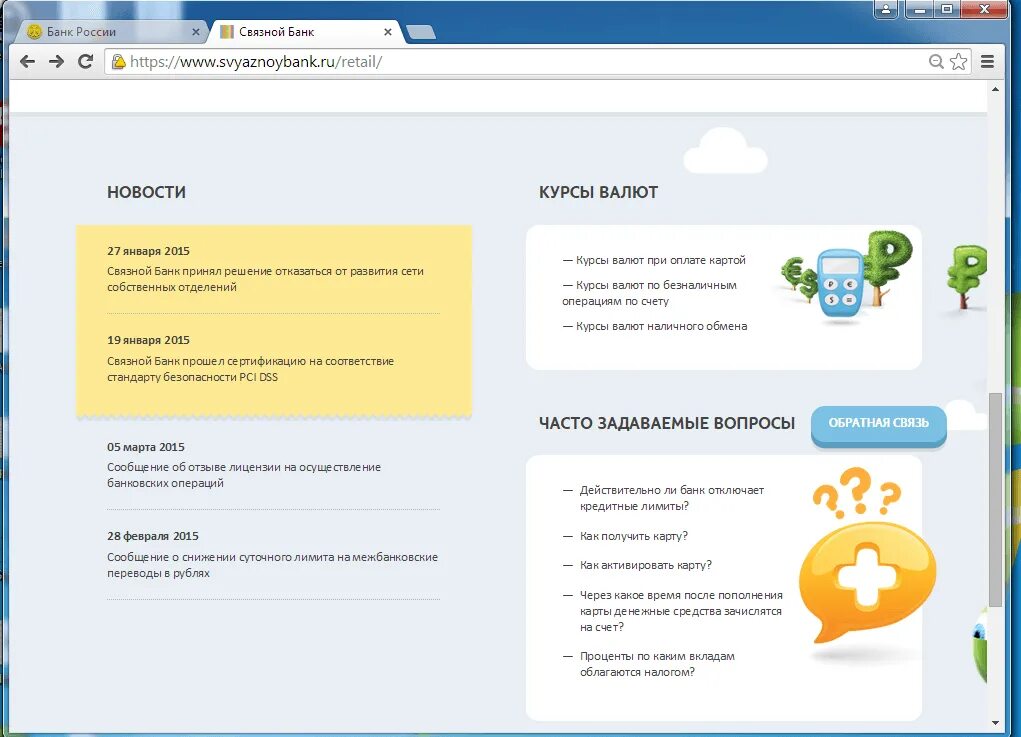
Task: Maximize the Chrome window
Action: [947, 9]
